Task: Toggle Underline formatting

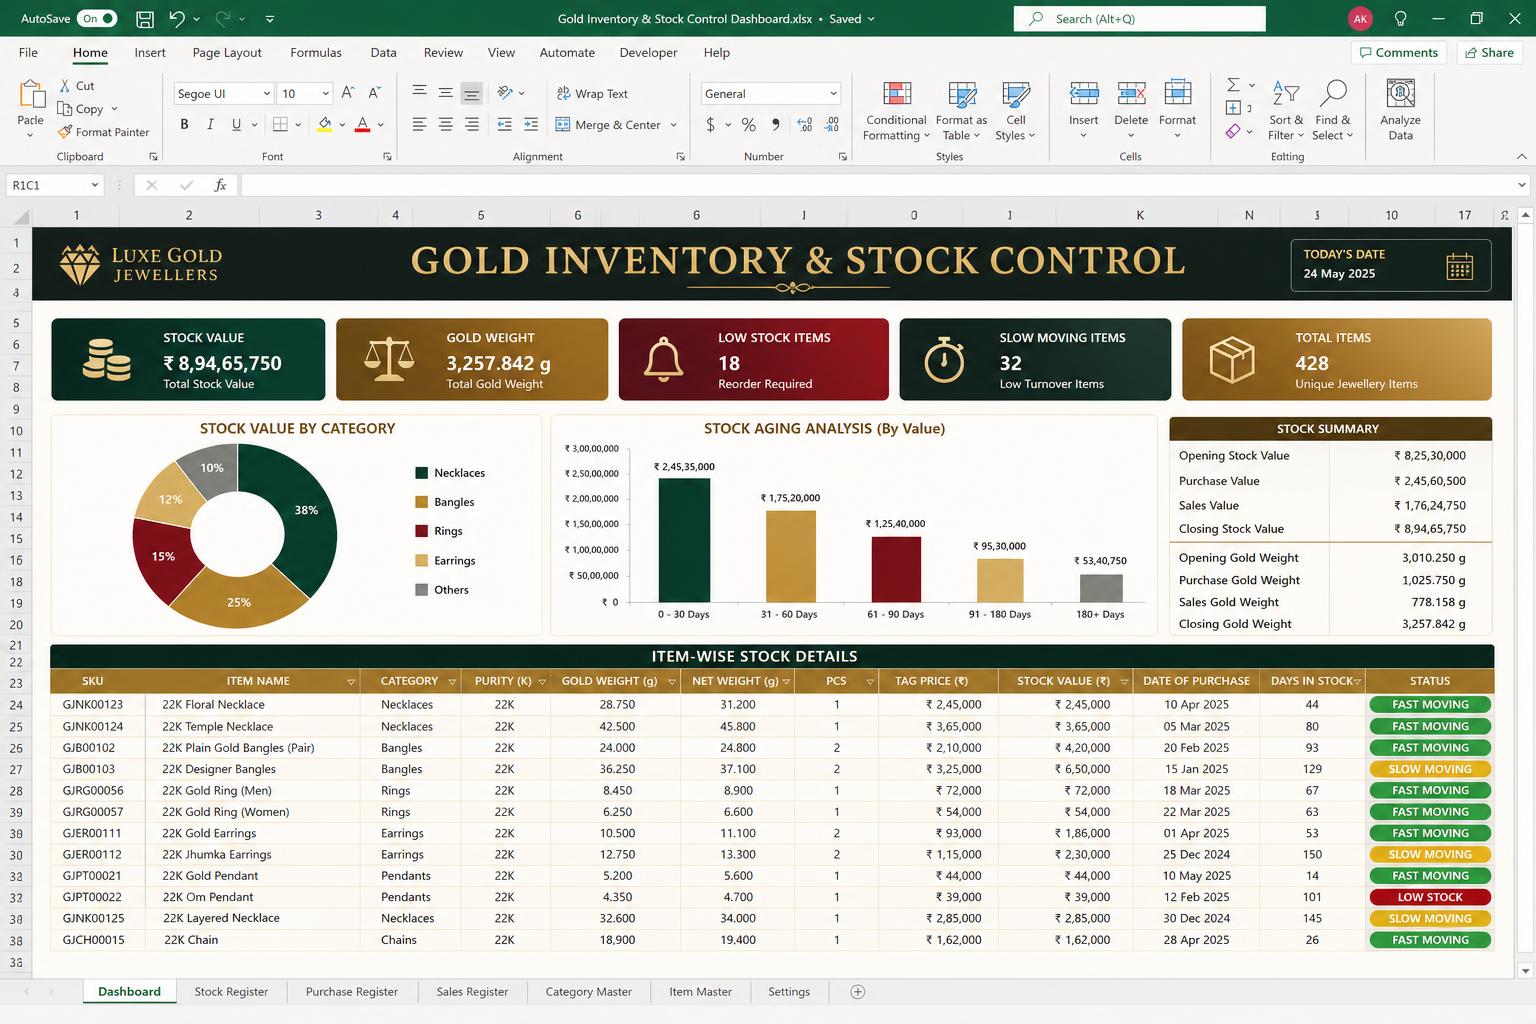Action: pos(236,125)
